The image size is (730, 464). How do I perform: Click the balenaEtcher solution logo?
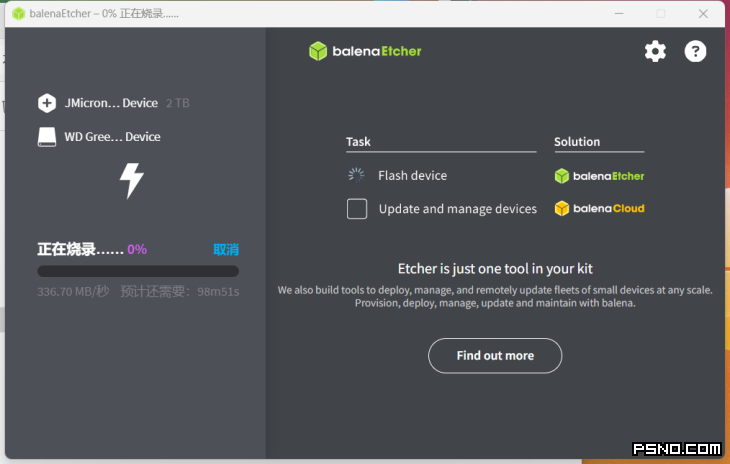coord(599,176)
